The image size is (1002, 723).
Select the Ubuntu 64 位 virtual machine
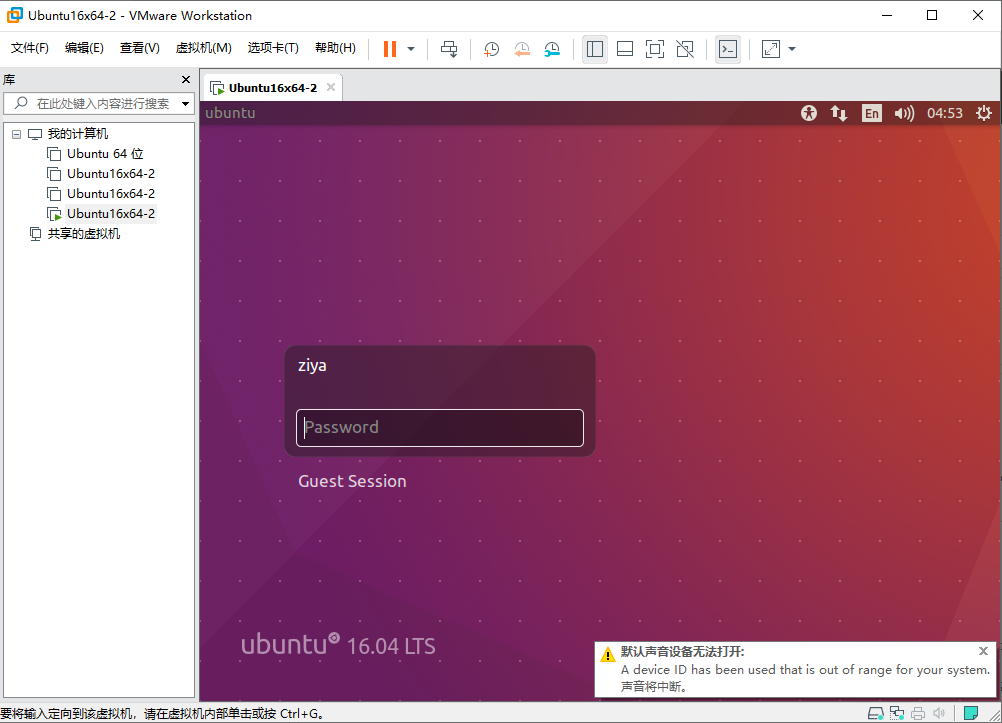(105, 153)
